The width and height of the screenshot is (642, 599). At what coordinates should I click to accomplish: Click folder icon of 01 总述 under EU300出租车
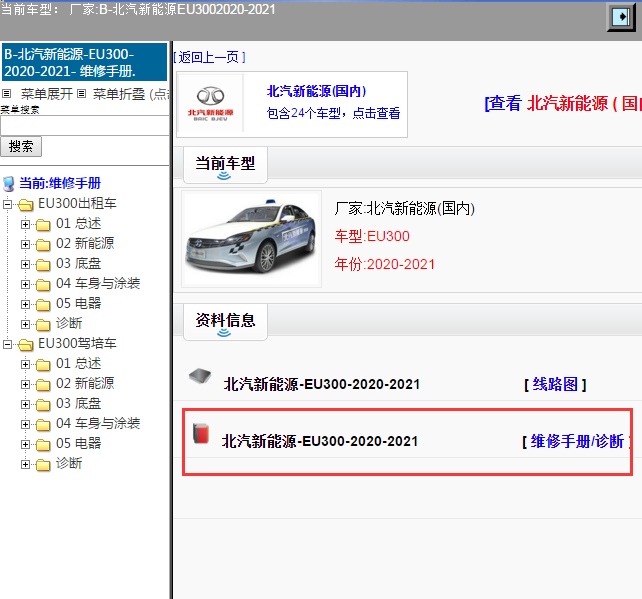43,224
